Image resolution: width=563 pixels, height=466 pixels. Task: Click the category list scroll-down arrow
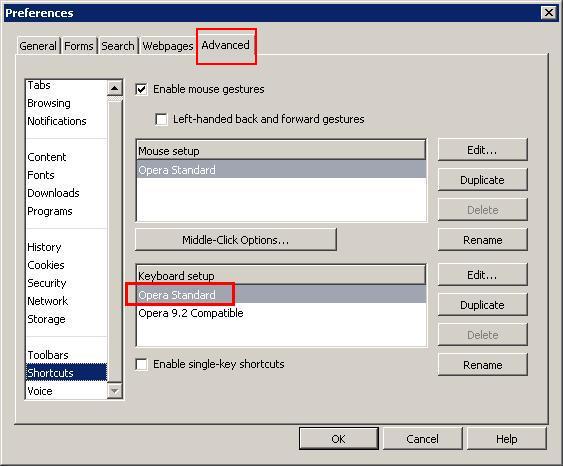[x=115, y=391]
